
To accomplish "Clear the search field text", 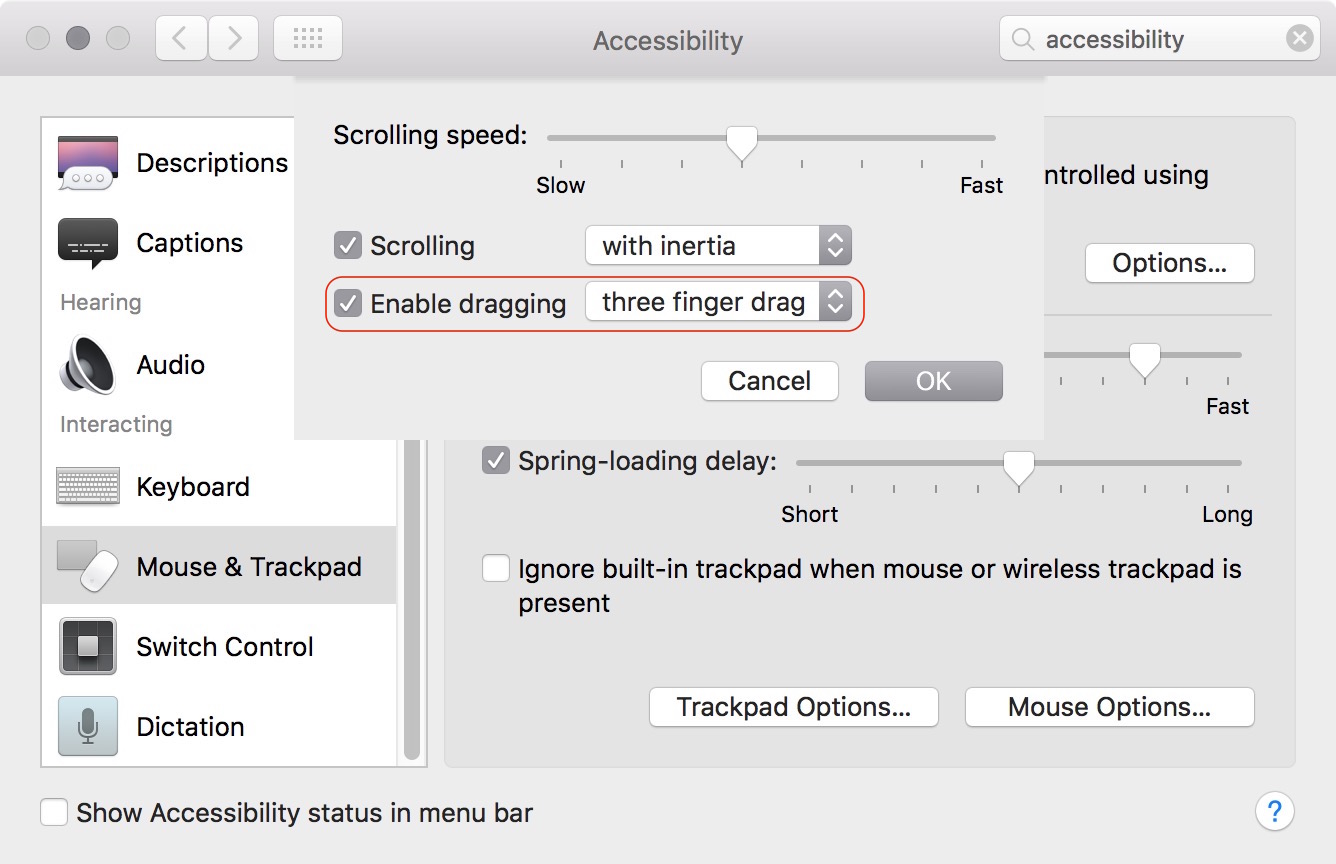I will point(1299,39).
